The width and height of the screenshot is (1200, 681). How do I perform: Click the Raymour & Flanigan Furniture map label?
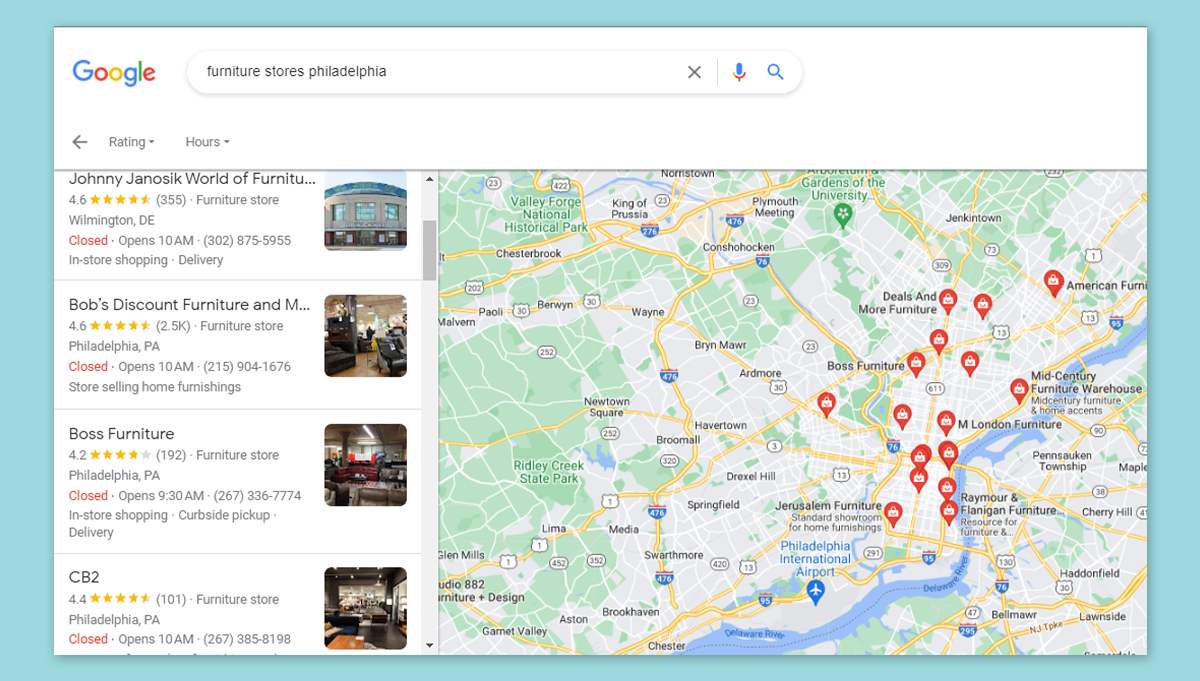pos(1009,504)
